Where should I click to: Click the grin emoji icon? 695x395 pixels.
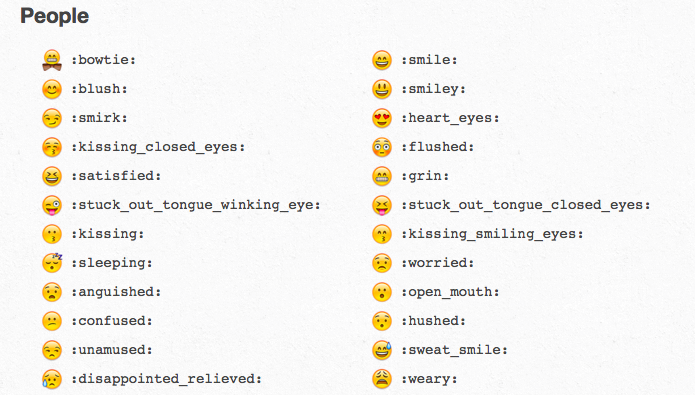pos(382,176)
